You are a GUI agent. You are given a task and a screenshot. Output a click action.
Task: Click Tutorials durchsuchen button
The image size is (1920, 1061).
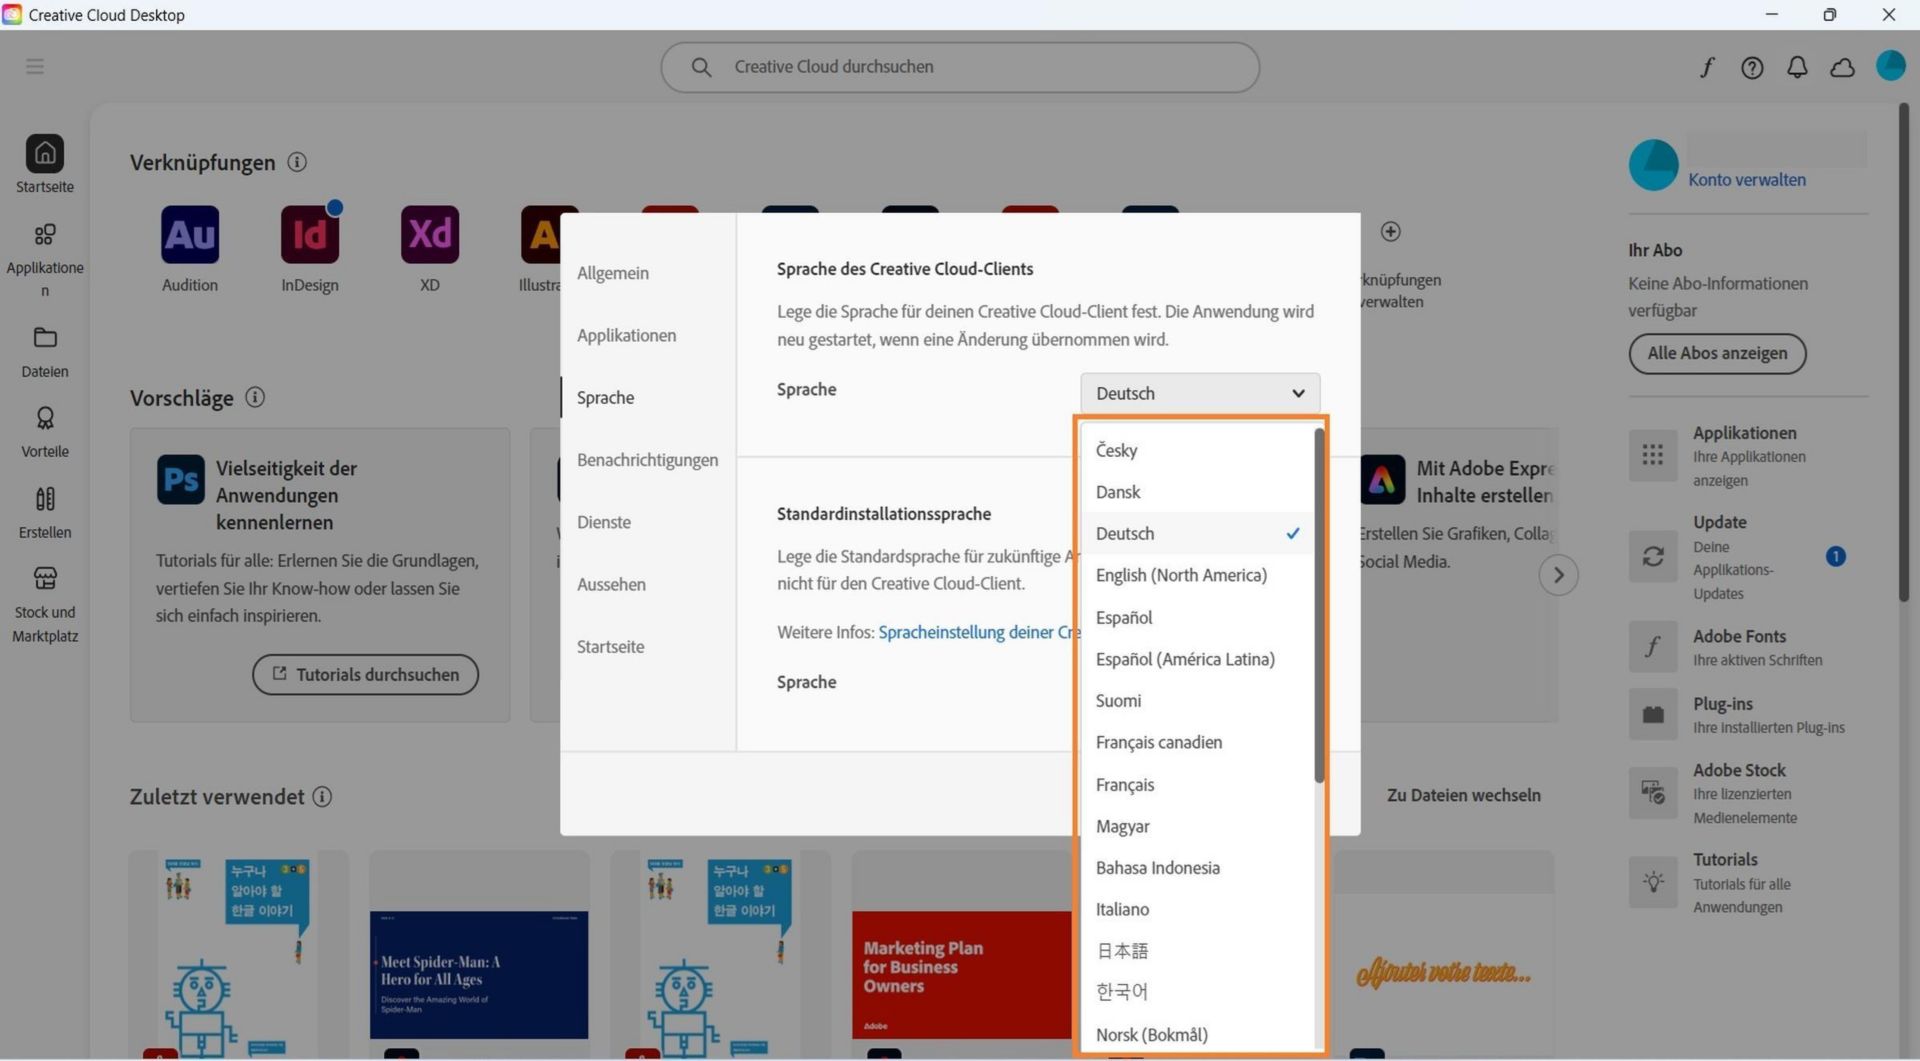click(366, 675)
